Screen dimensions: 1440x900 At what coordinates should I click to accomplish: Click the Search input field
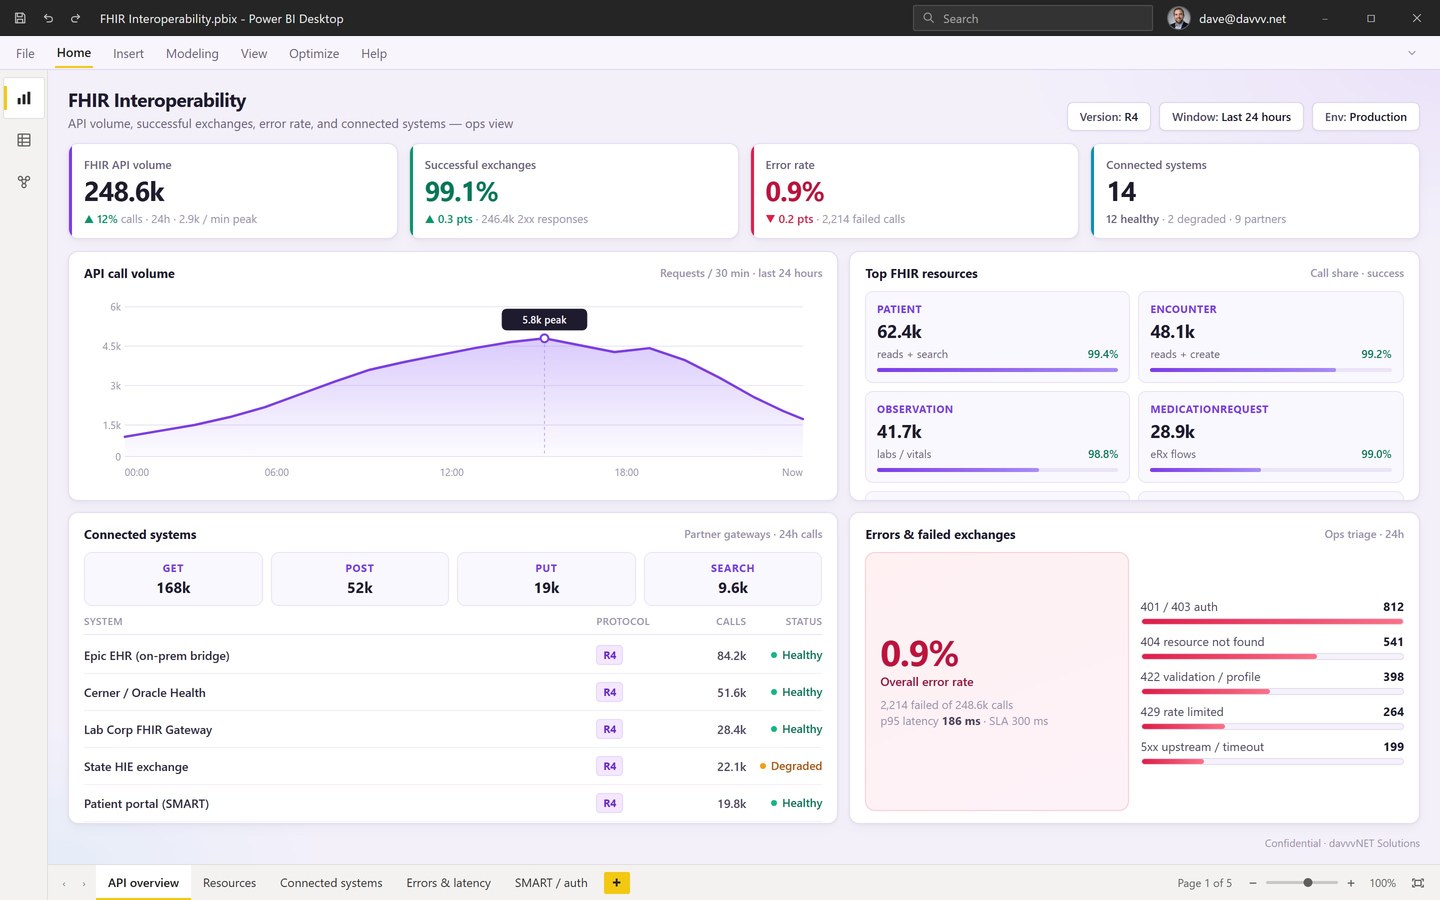click(1033, 18)
